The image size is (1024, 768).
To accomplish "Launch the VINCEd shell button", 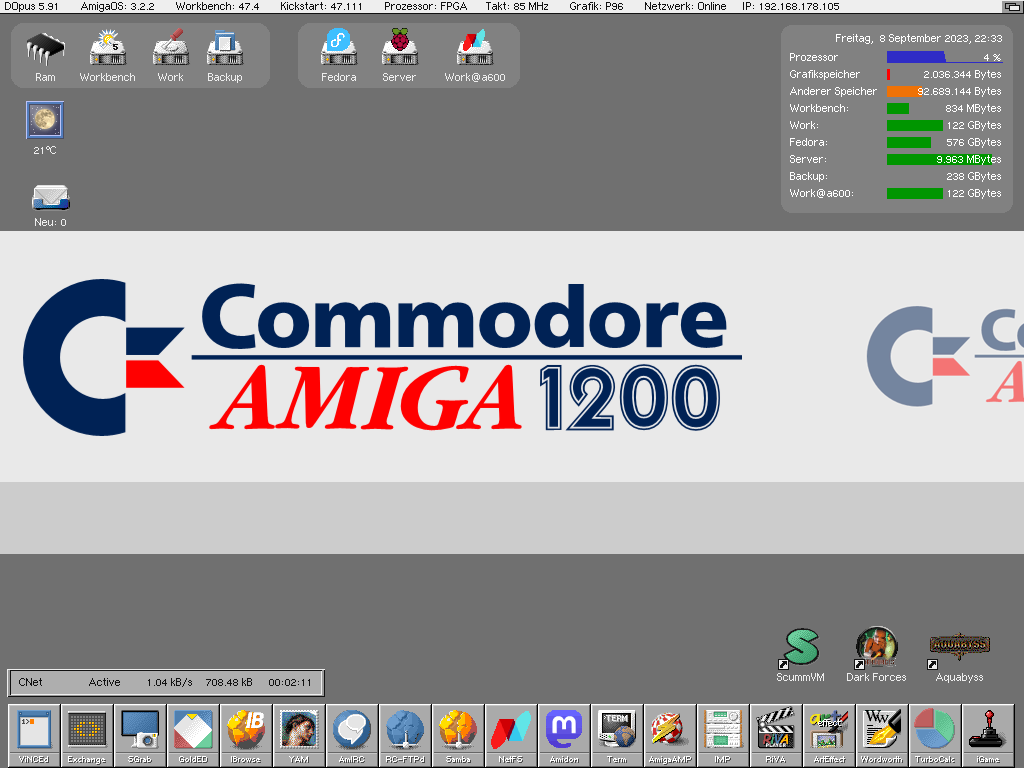I will pos(34,735).
